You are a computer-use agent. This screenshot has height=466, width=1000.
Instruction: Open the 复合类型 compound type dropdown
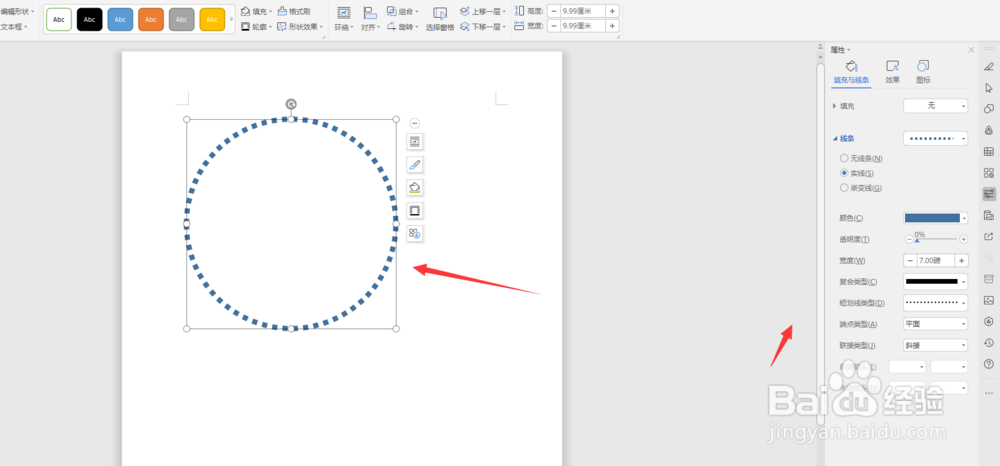coord(935,281)
